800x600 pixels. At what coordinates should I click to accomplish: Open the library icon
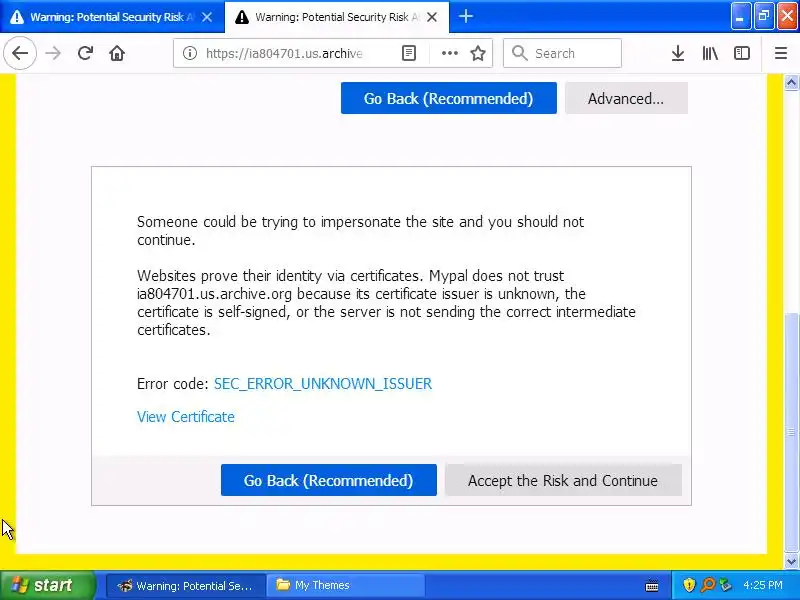pyautogui.click(x=710, y=53)
